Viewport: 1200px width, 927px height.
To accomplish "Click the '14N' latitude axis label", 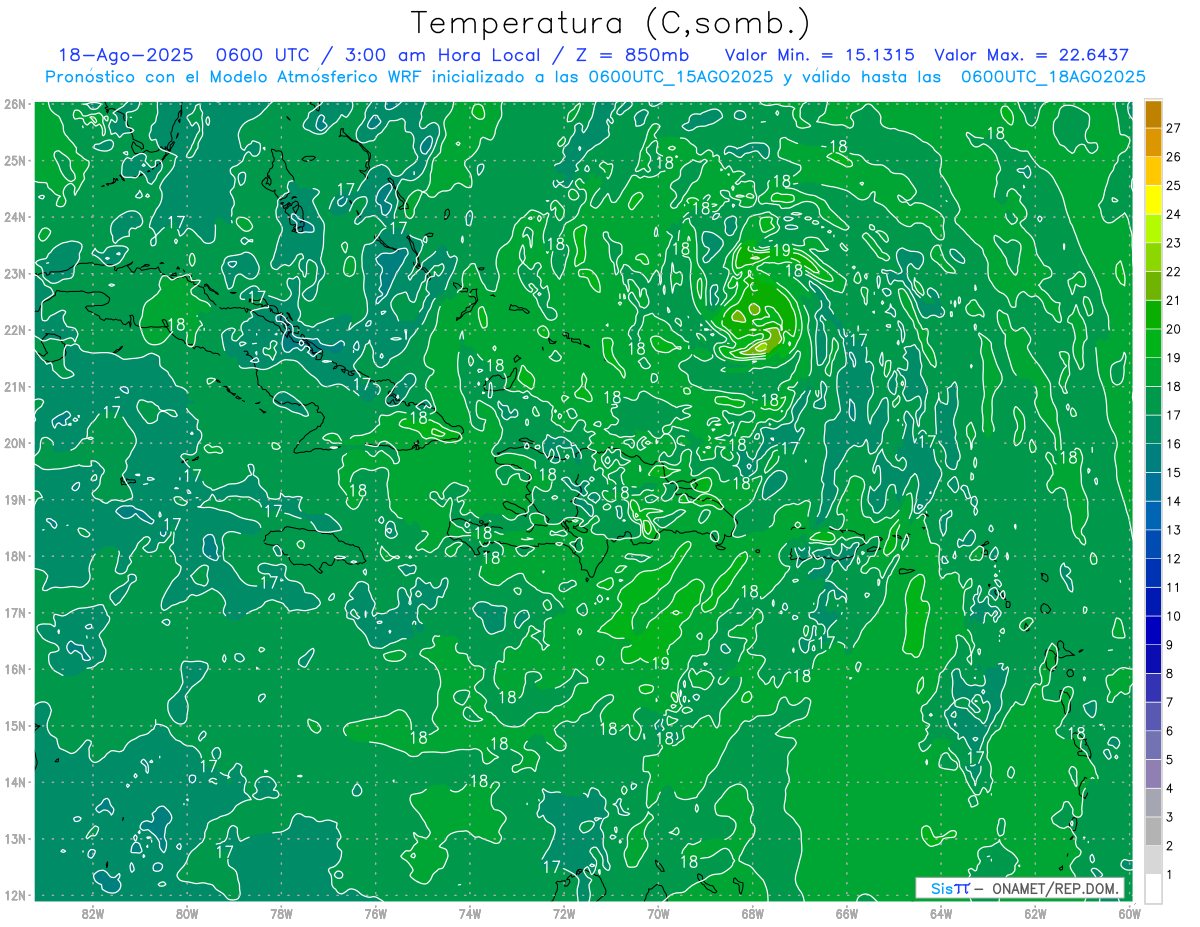I will [x=15, y=782].
